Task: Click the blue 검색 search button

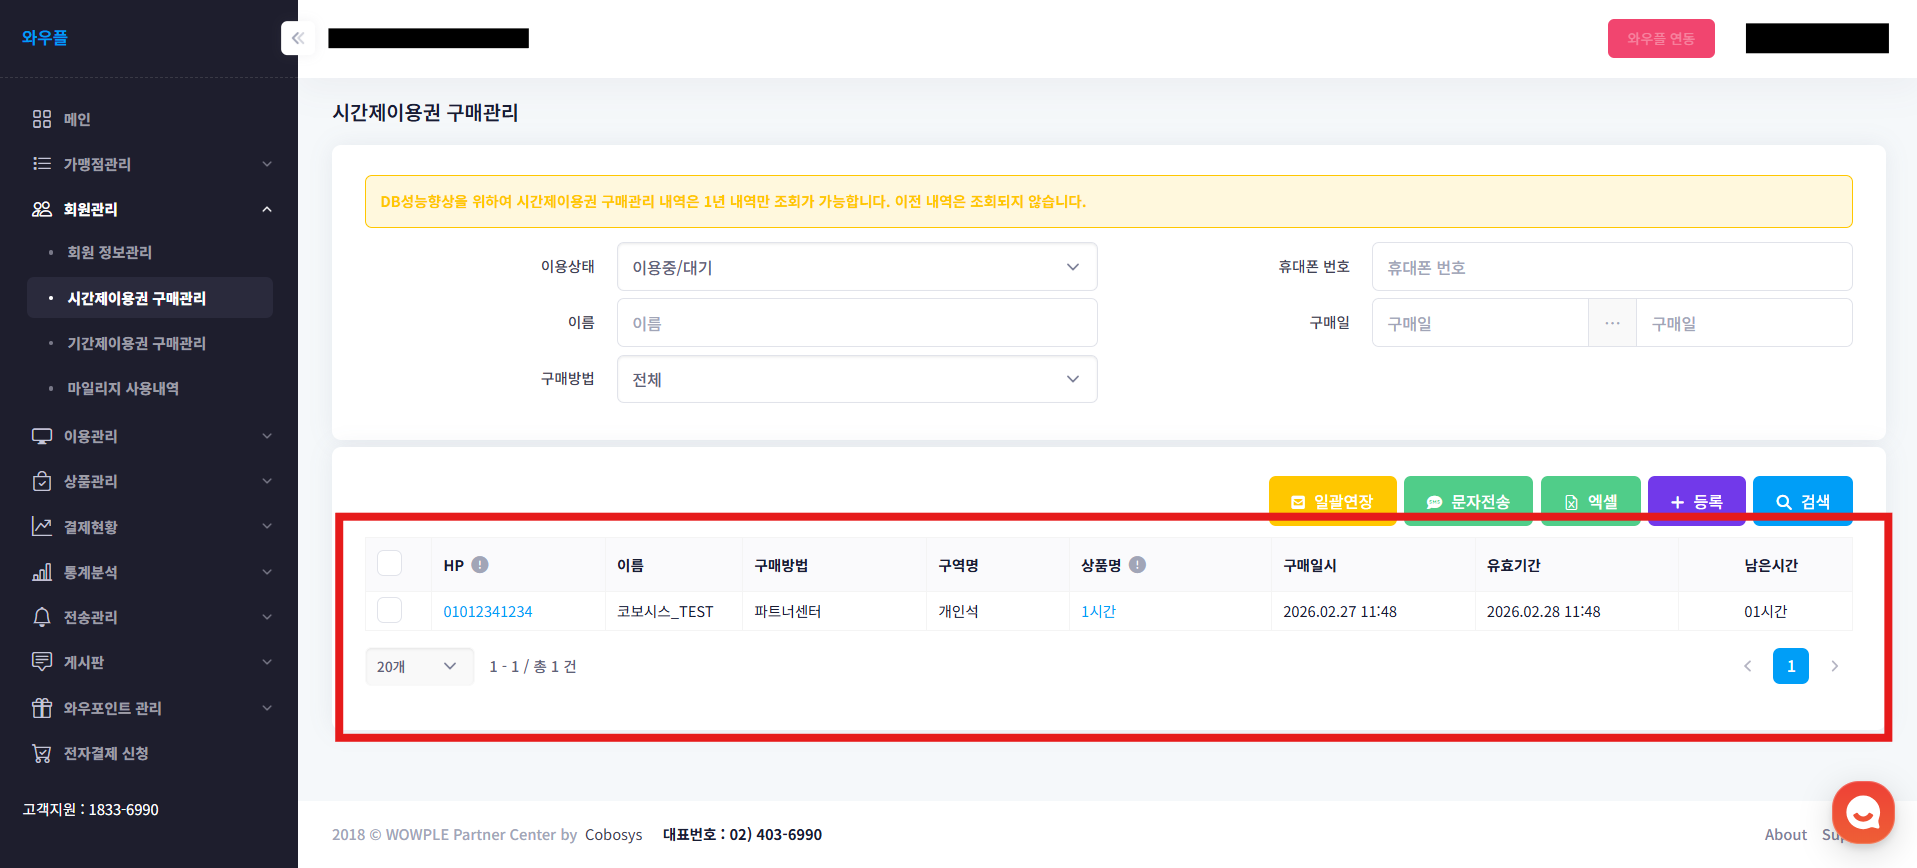Action: point(1802,500)
